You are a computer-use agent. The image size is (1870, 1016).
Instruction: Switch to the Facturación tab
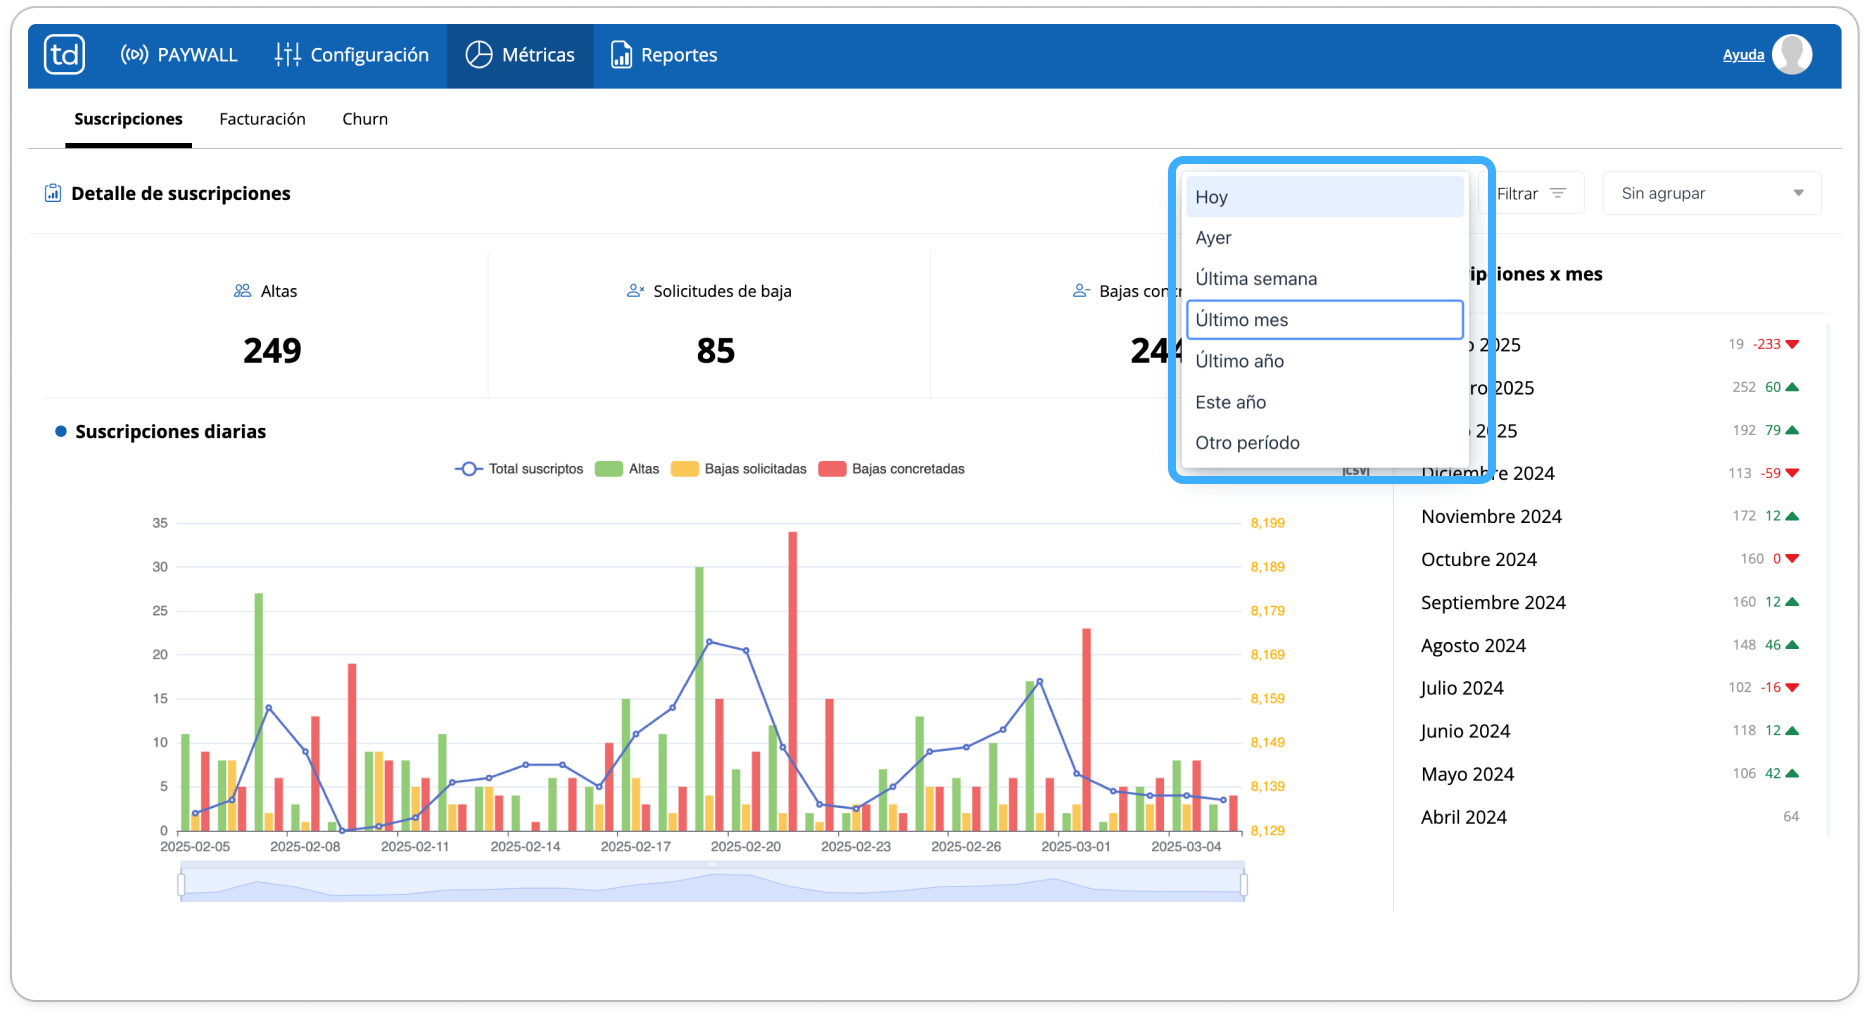coord(262,119)
